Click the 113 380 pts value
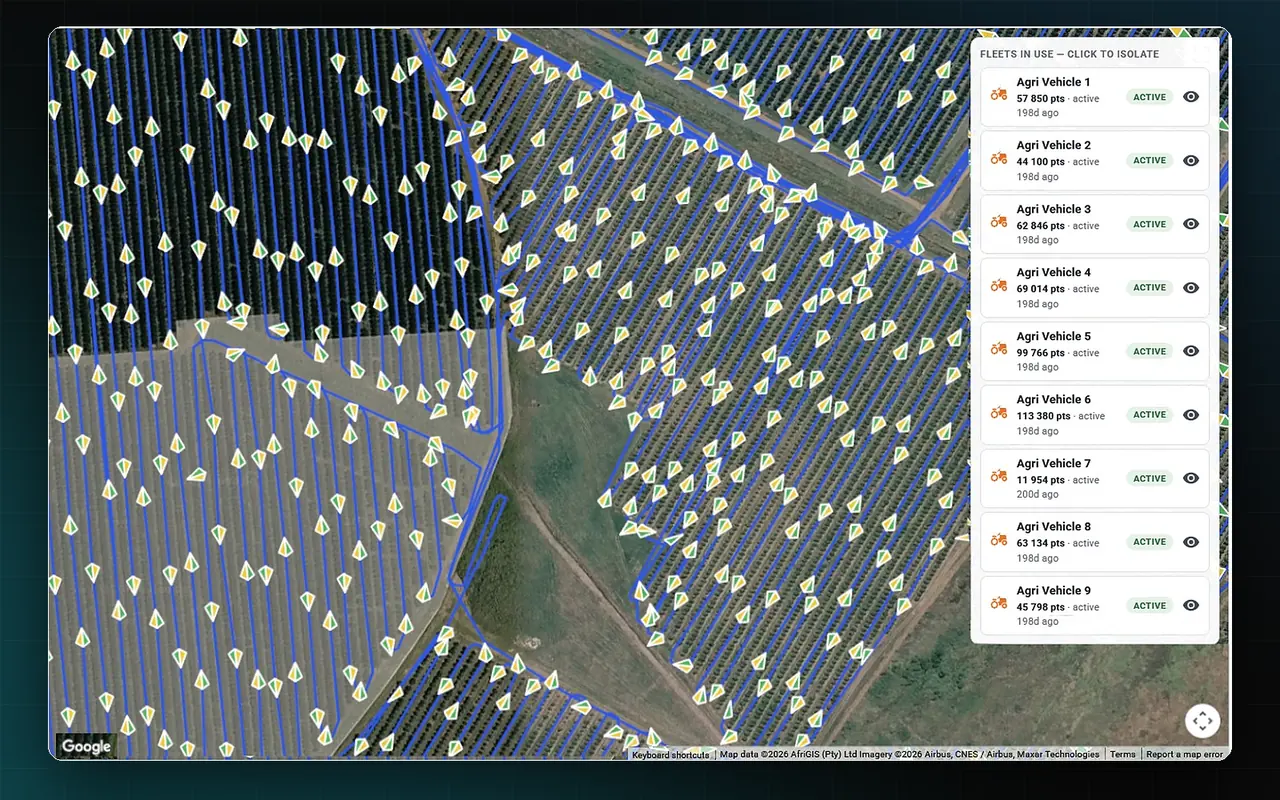Viewport: 1280px width, 800px height. click(x=1044, y=416)
